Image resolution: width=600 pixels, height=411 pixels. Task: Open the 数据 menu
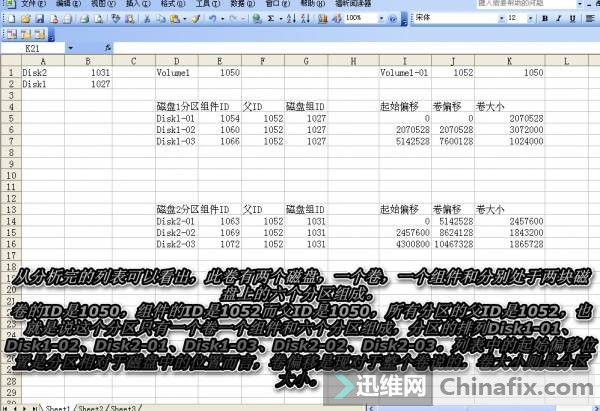tap(243, 4)
